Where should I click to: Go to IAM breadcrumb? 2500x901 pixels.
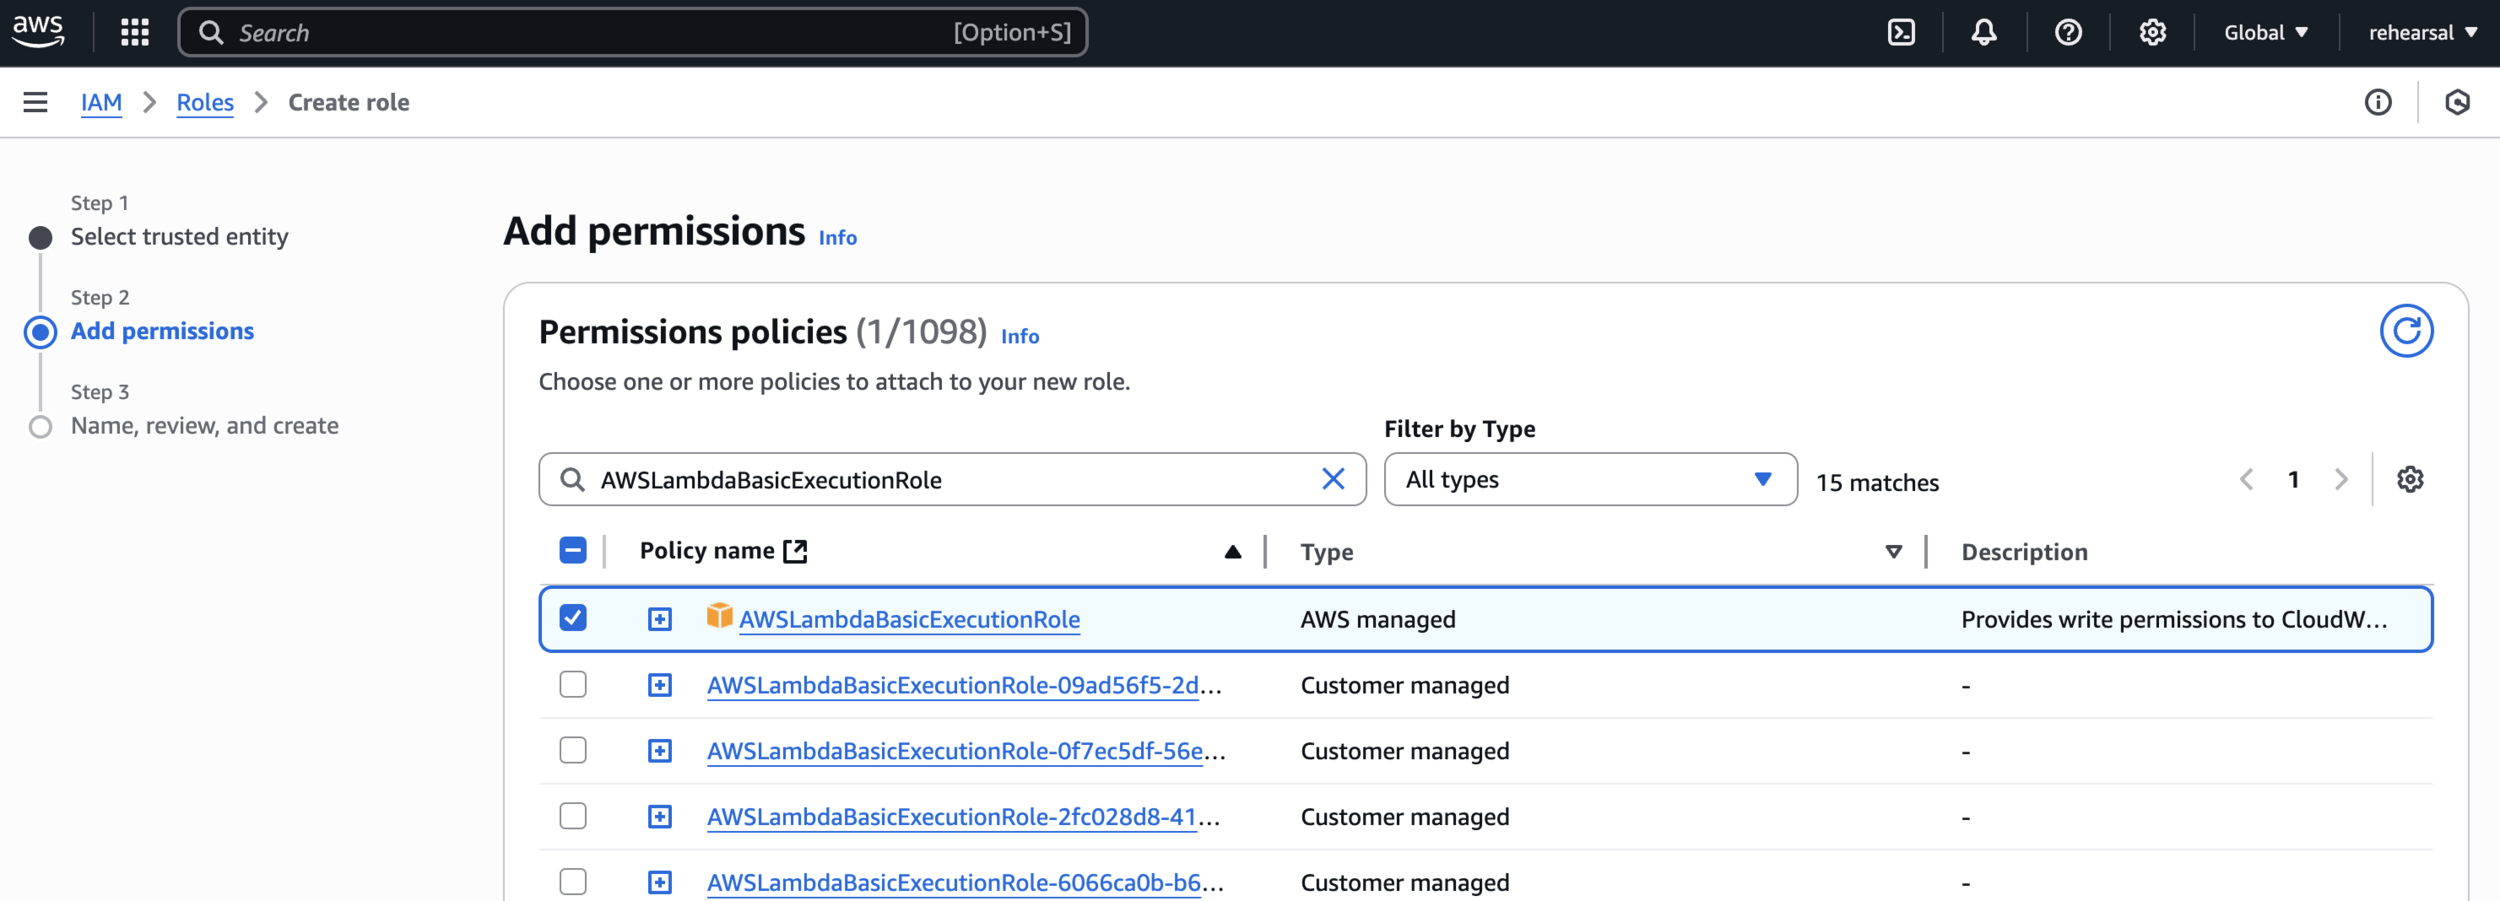point(101,102)
